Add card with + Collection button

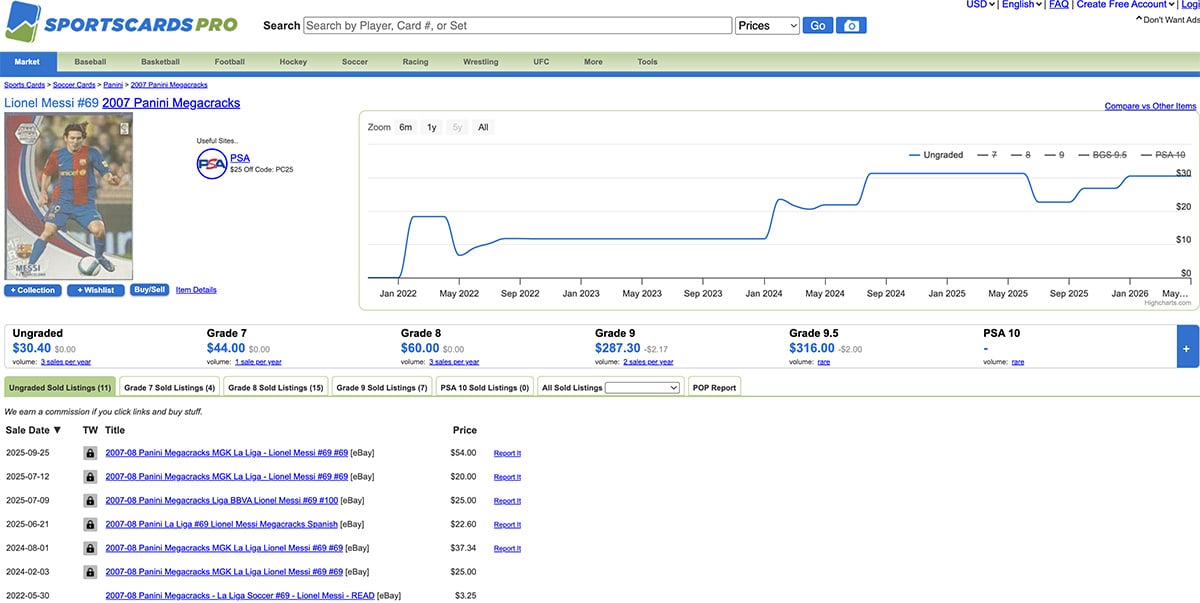tap(33, 290)
